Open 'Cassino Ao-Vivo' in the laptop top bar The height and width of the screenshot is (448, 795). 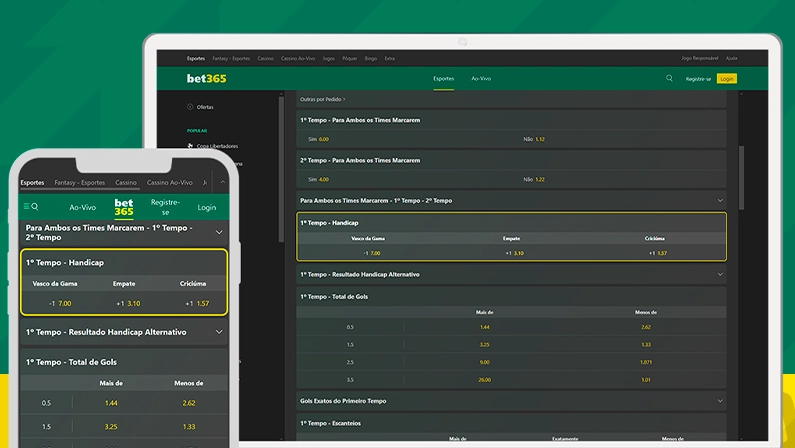pyautogui.click(x=298, y=58)
